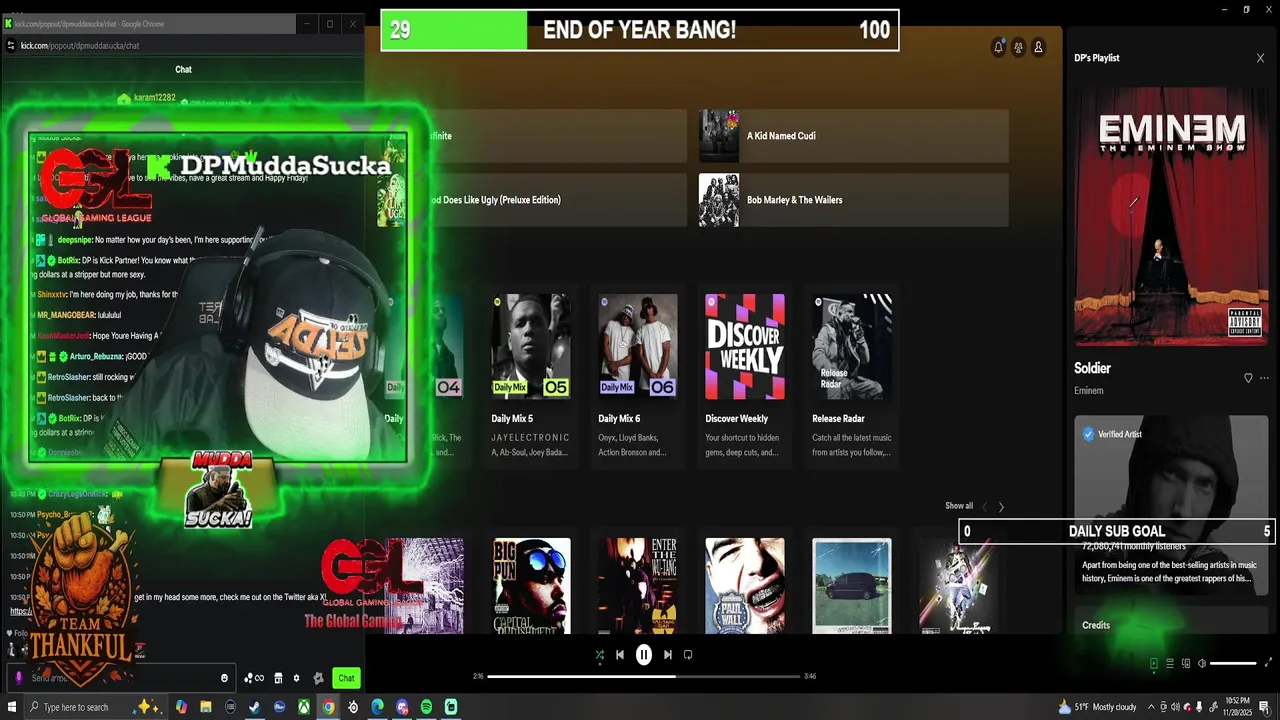Screen dimensions: 1280x720
Task: Open the Daily Mix 6 card
Action: pyautogui.click(x=638, y=376)
